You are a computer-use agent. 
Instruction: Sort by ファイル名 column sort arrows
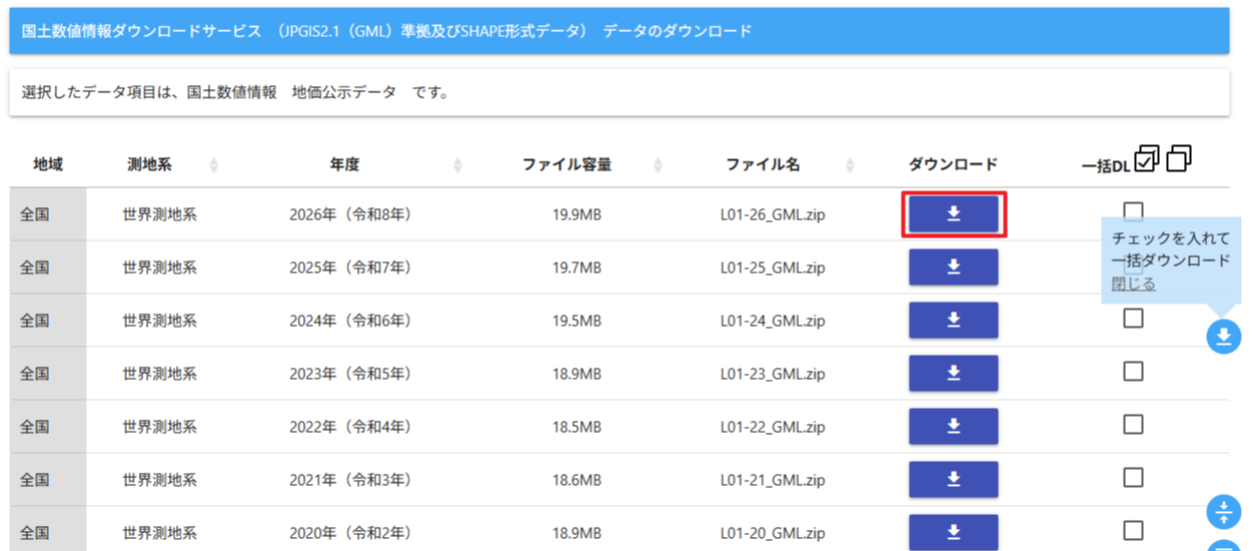pos(849,165)
